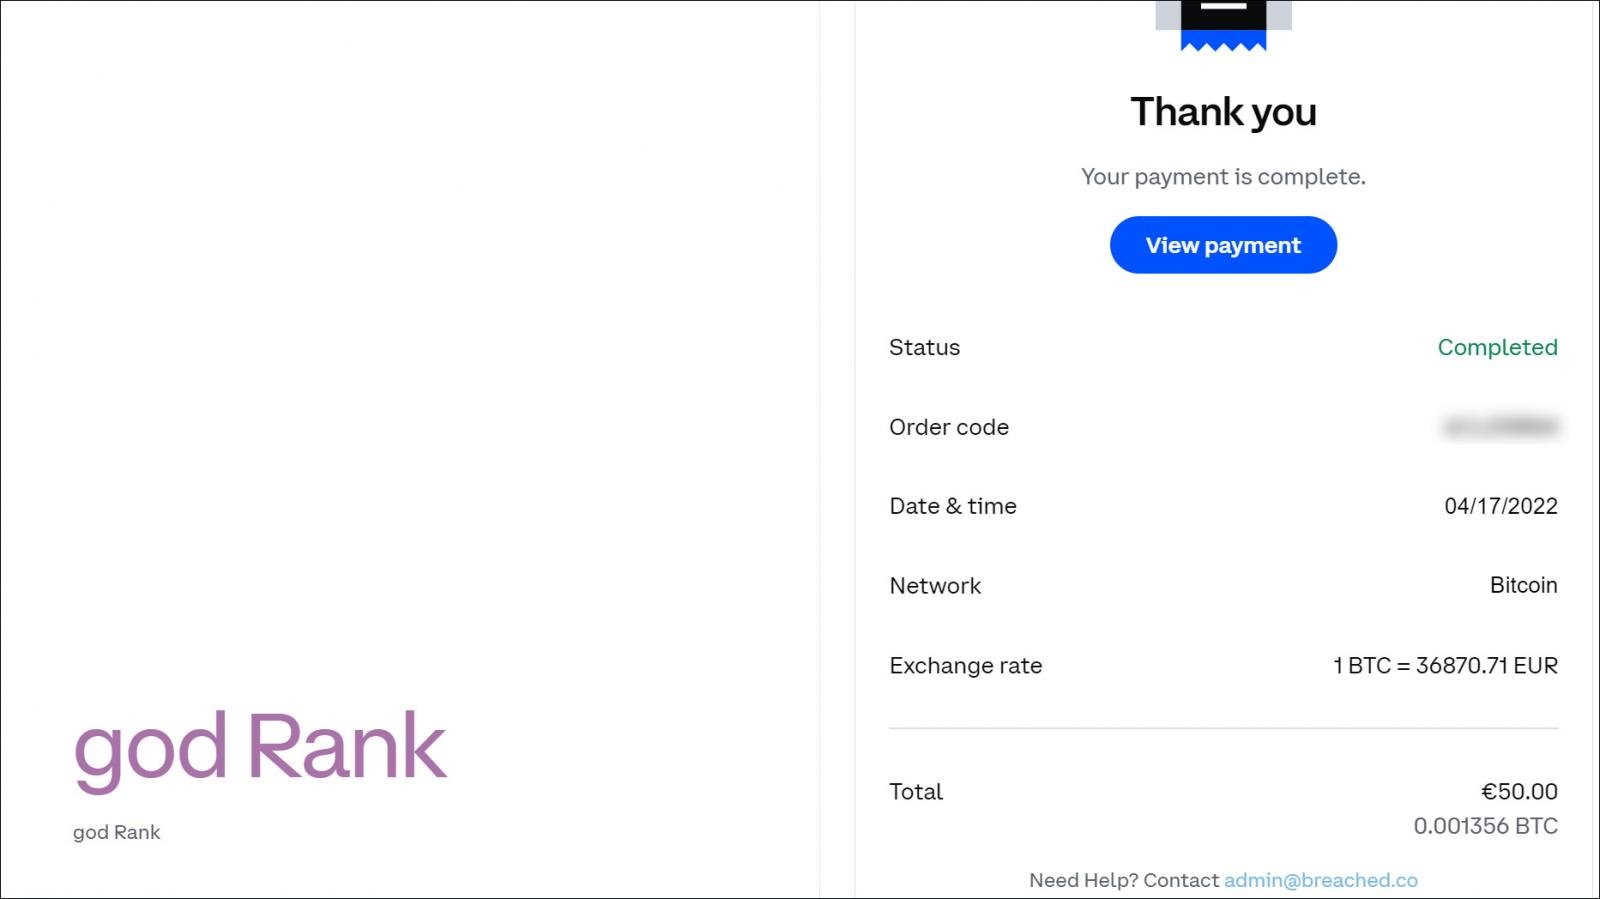Click the €50.00 total amount
The image size is (1600, 899).
point(1519,791)
